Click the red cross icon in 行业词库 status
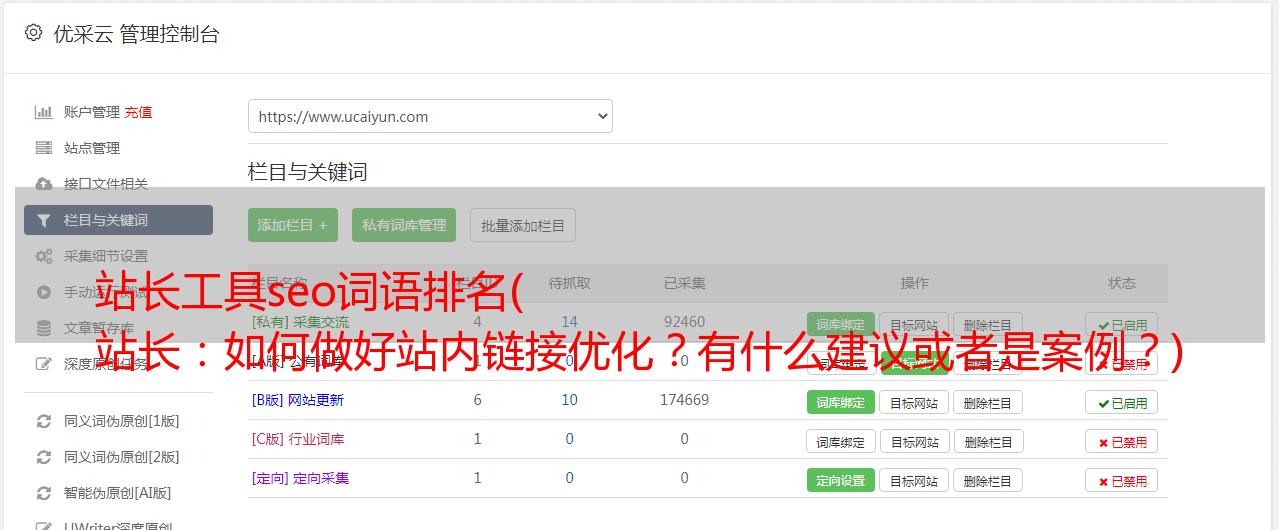This screenshot has height=530, width=1279. (x=1103, y=442)
